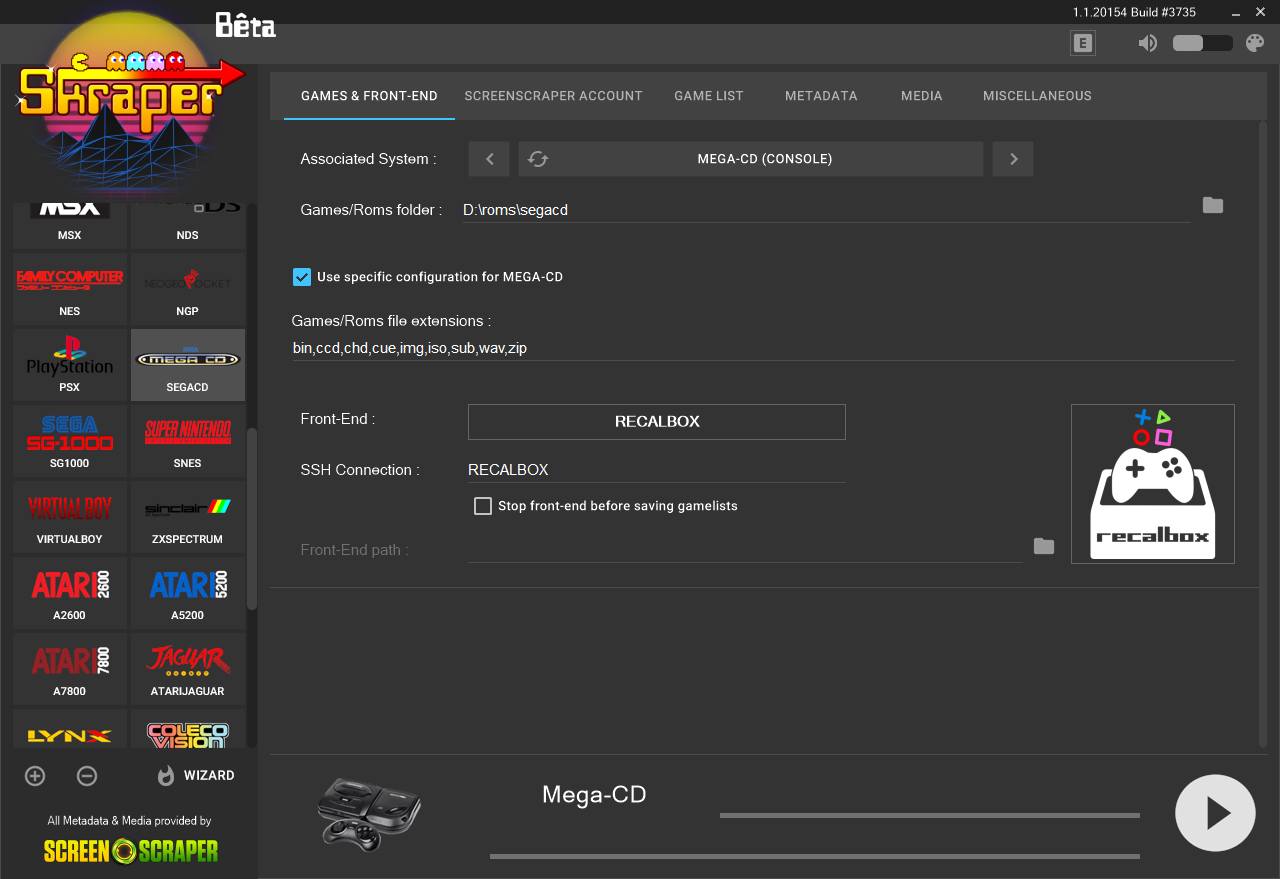The height and width of the screenshot is (879, 1280).
Task: Click the Mega-CD title text
Action: (x=594, y=795)
